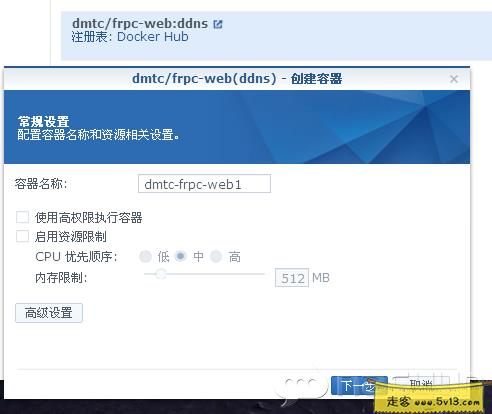492x414 pixels.
Task: Click the 512 MB memory value box
Action: tap(292, 278)
